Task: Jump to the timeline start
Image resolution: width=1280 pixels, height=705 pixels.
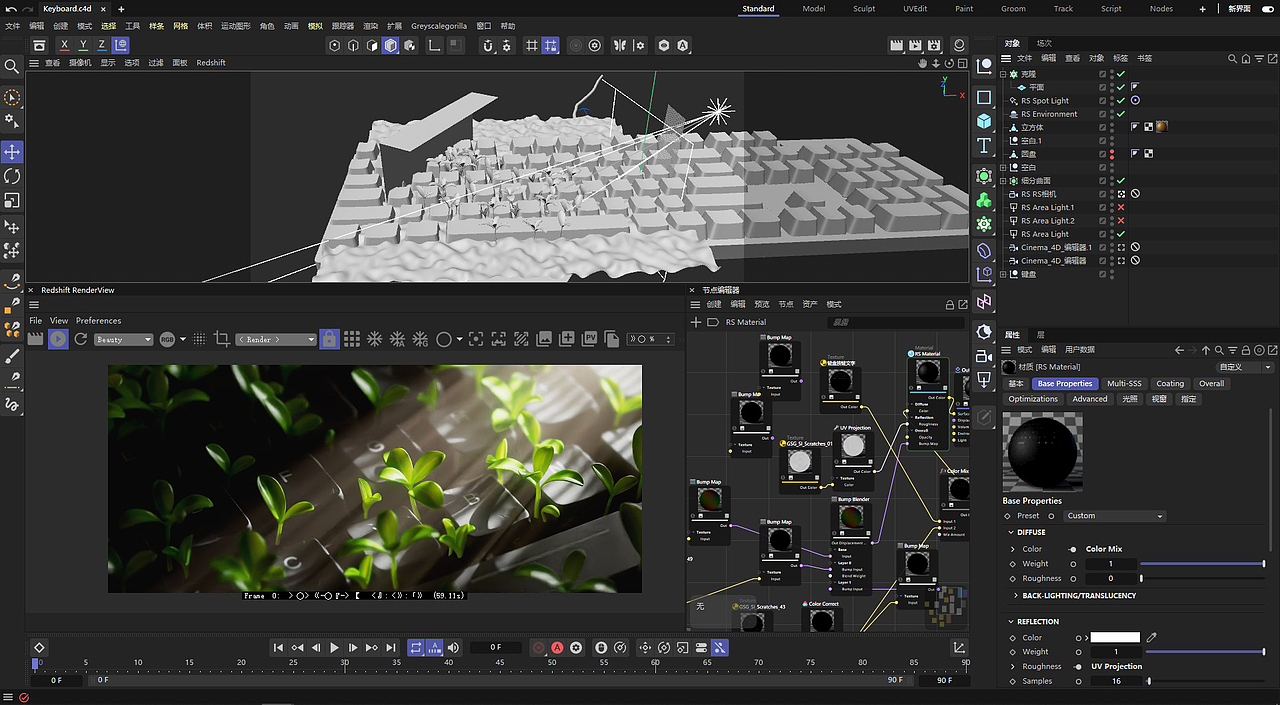Action: coord(278,648)
